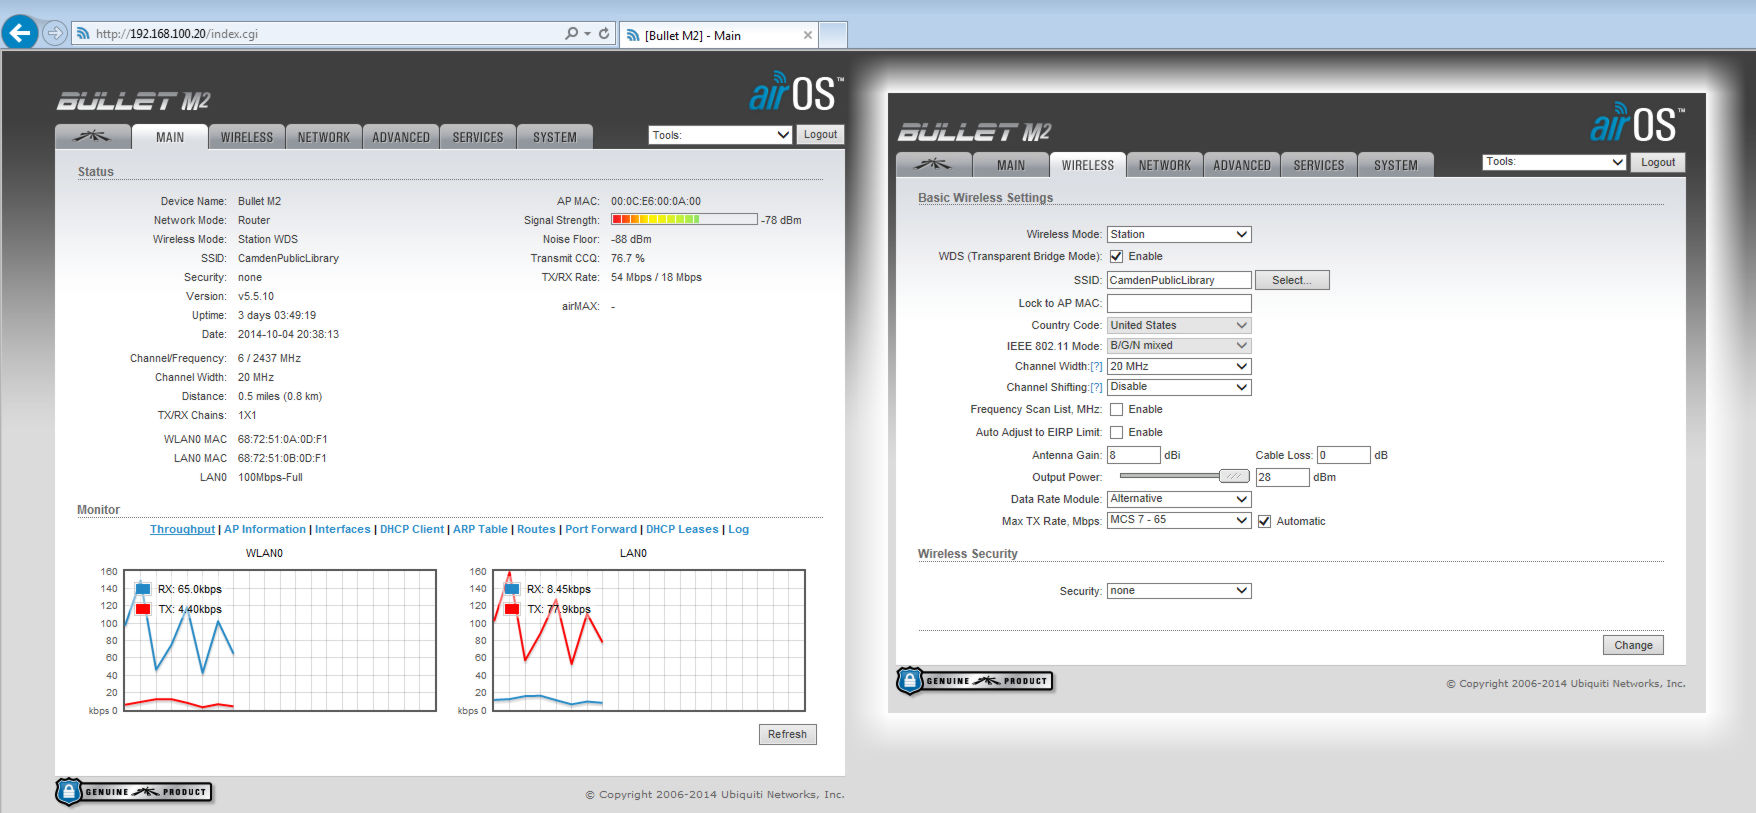The height and width of the screenshot is (813, 1756).
Task: Open the Port Forward link
Action: coord(601,529)
